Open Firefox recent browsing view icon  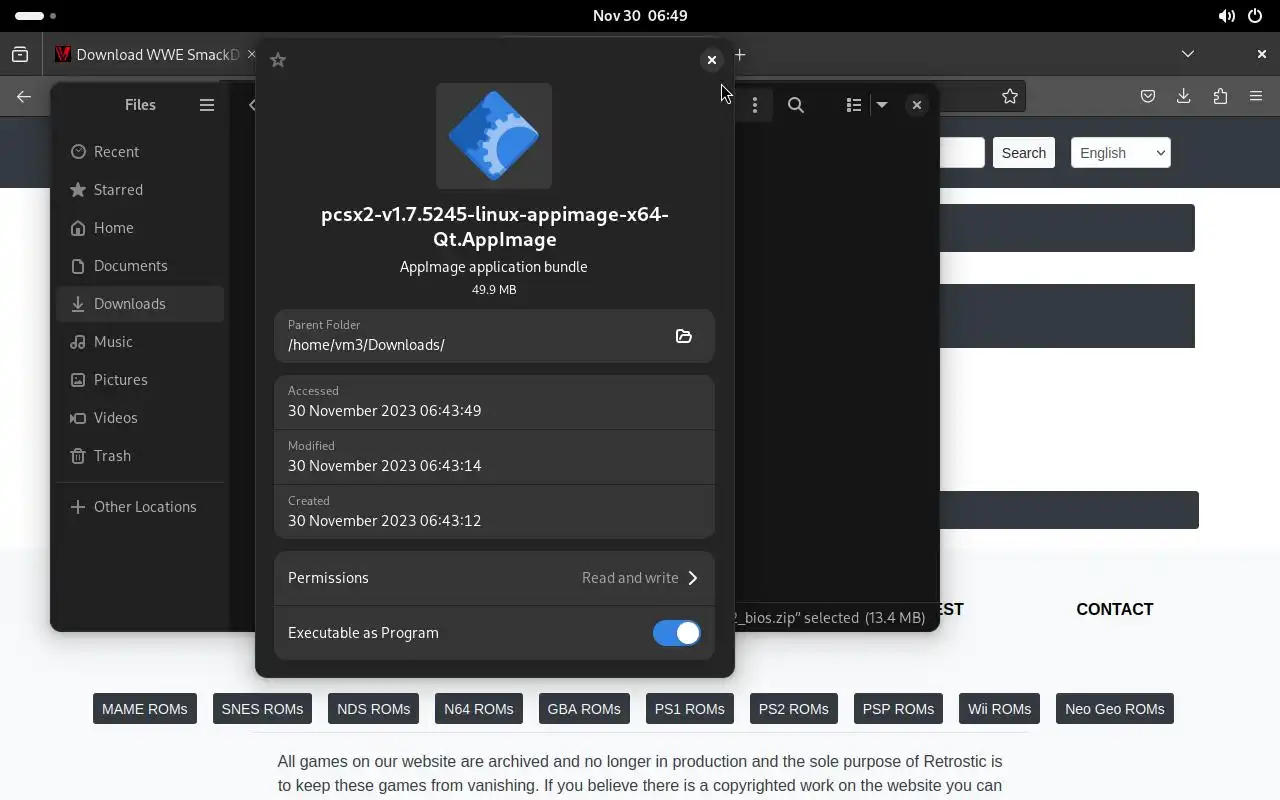(x=20, y=55)
